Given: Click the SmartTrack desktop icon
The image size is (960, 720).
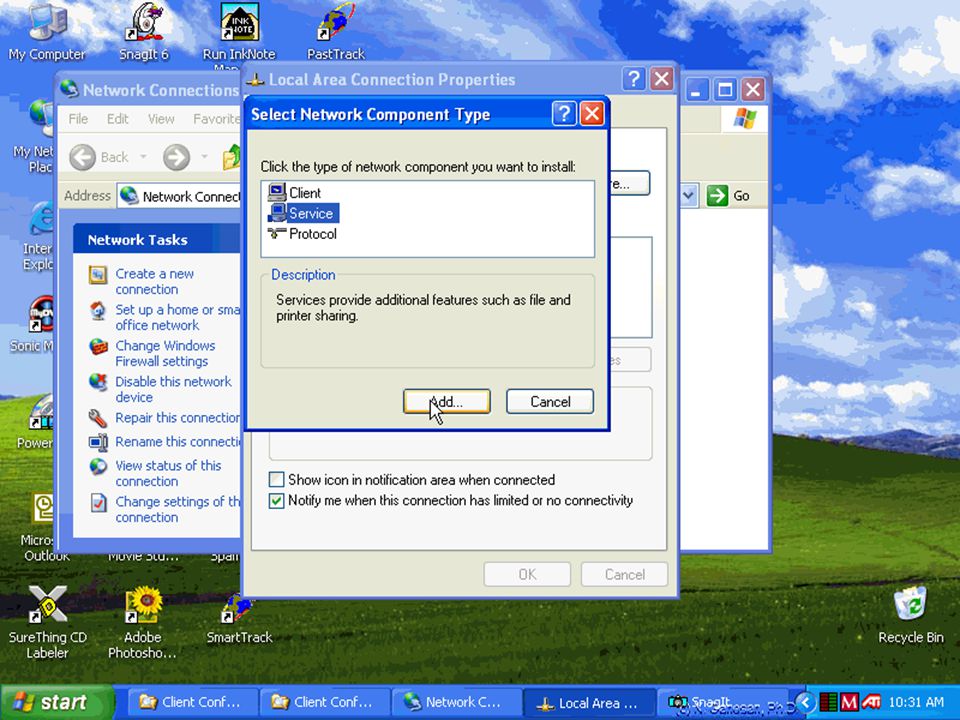Looking at the screenshot, I should point(239,618).
